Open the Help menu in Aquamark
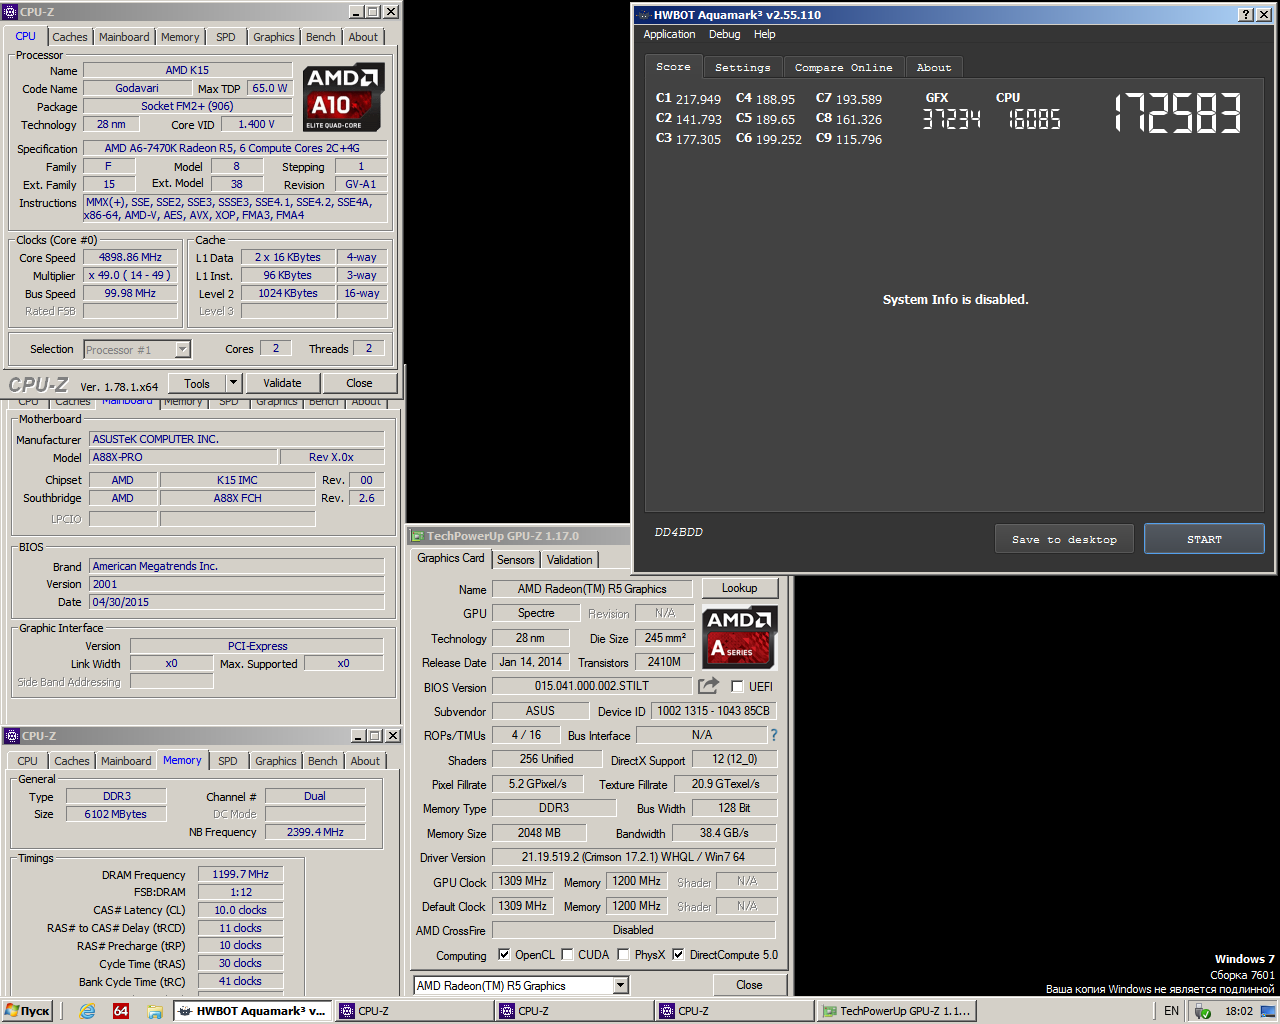 765,34
